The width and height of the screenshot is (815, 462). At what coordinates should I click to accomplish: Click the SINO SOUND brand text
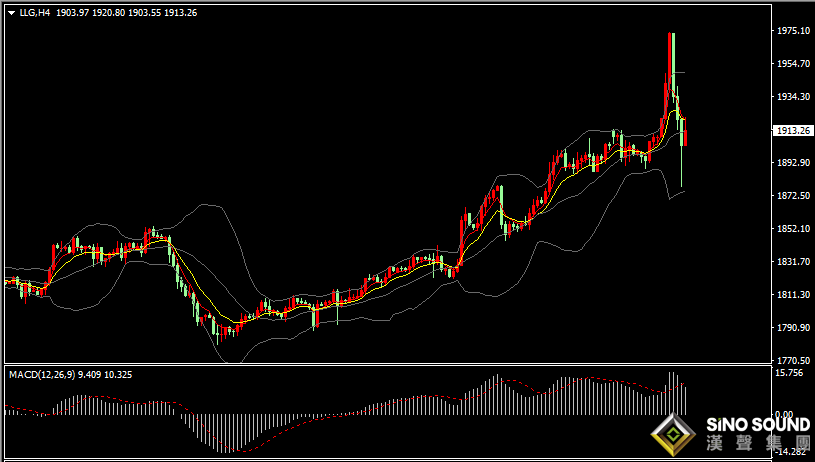(x=758, y=426)
